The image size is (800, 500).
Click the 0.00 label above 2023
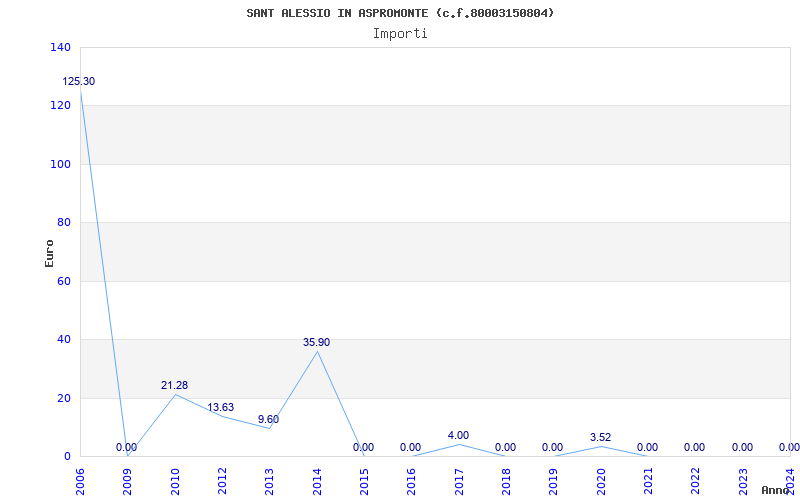tap(742, 447)
